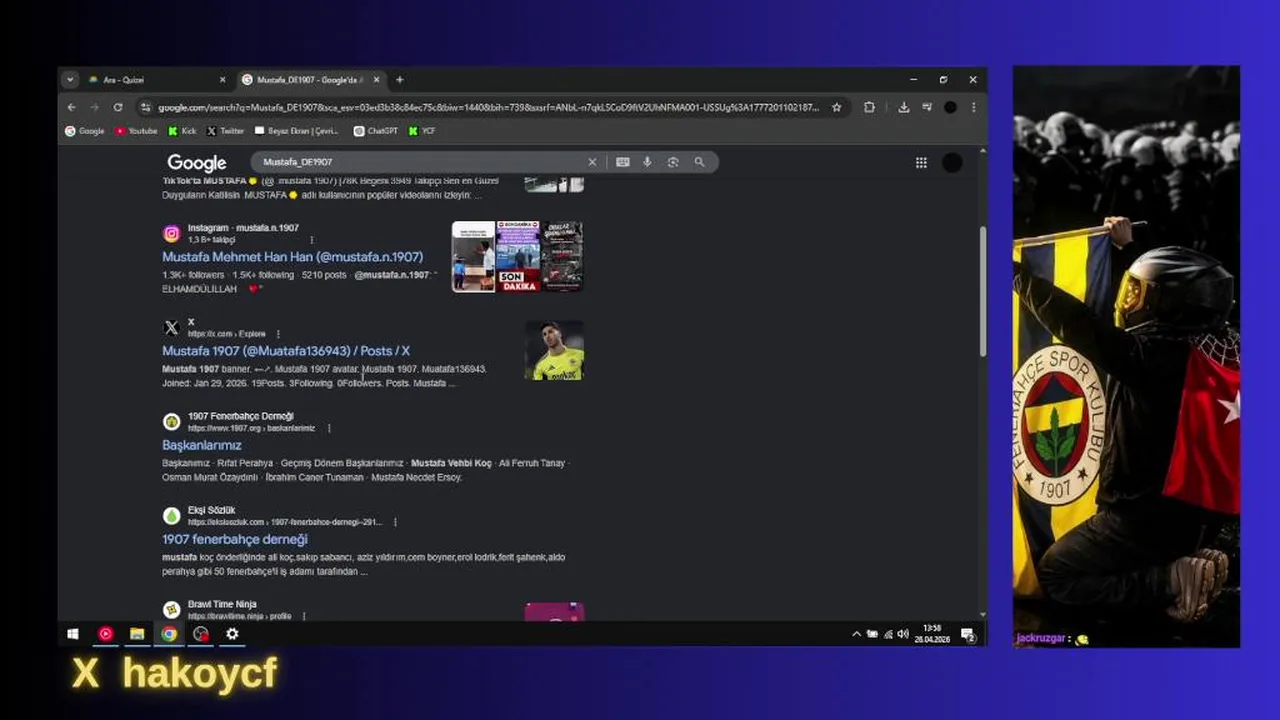This screenshot has height=720, width=1280.
Task: Open the Instagram result thumbnail images
Action: coord(517,257)
